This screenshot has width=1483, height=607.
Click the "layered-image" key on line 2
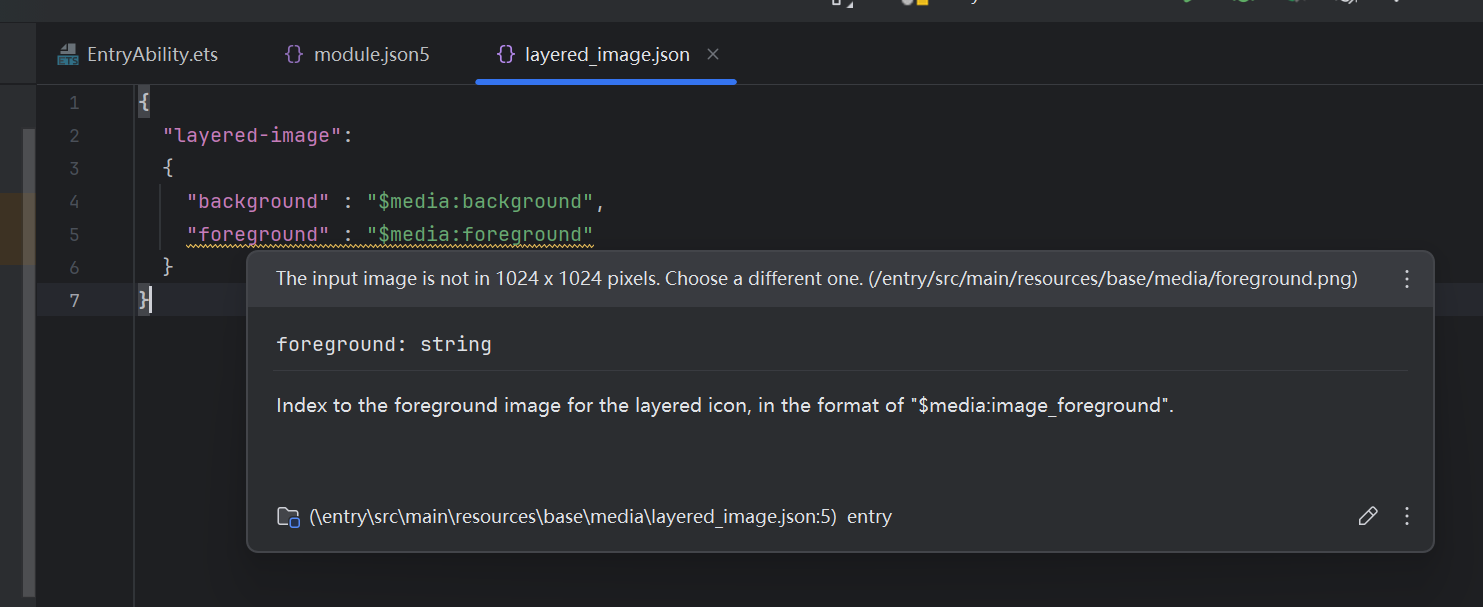[x=252, y=136]
